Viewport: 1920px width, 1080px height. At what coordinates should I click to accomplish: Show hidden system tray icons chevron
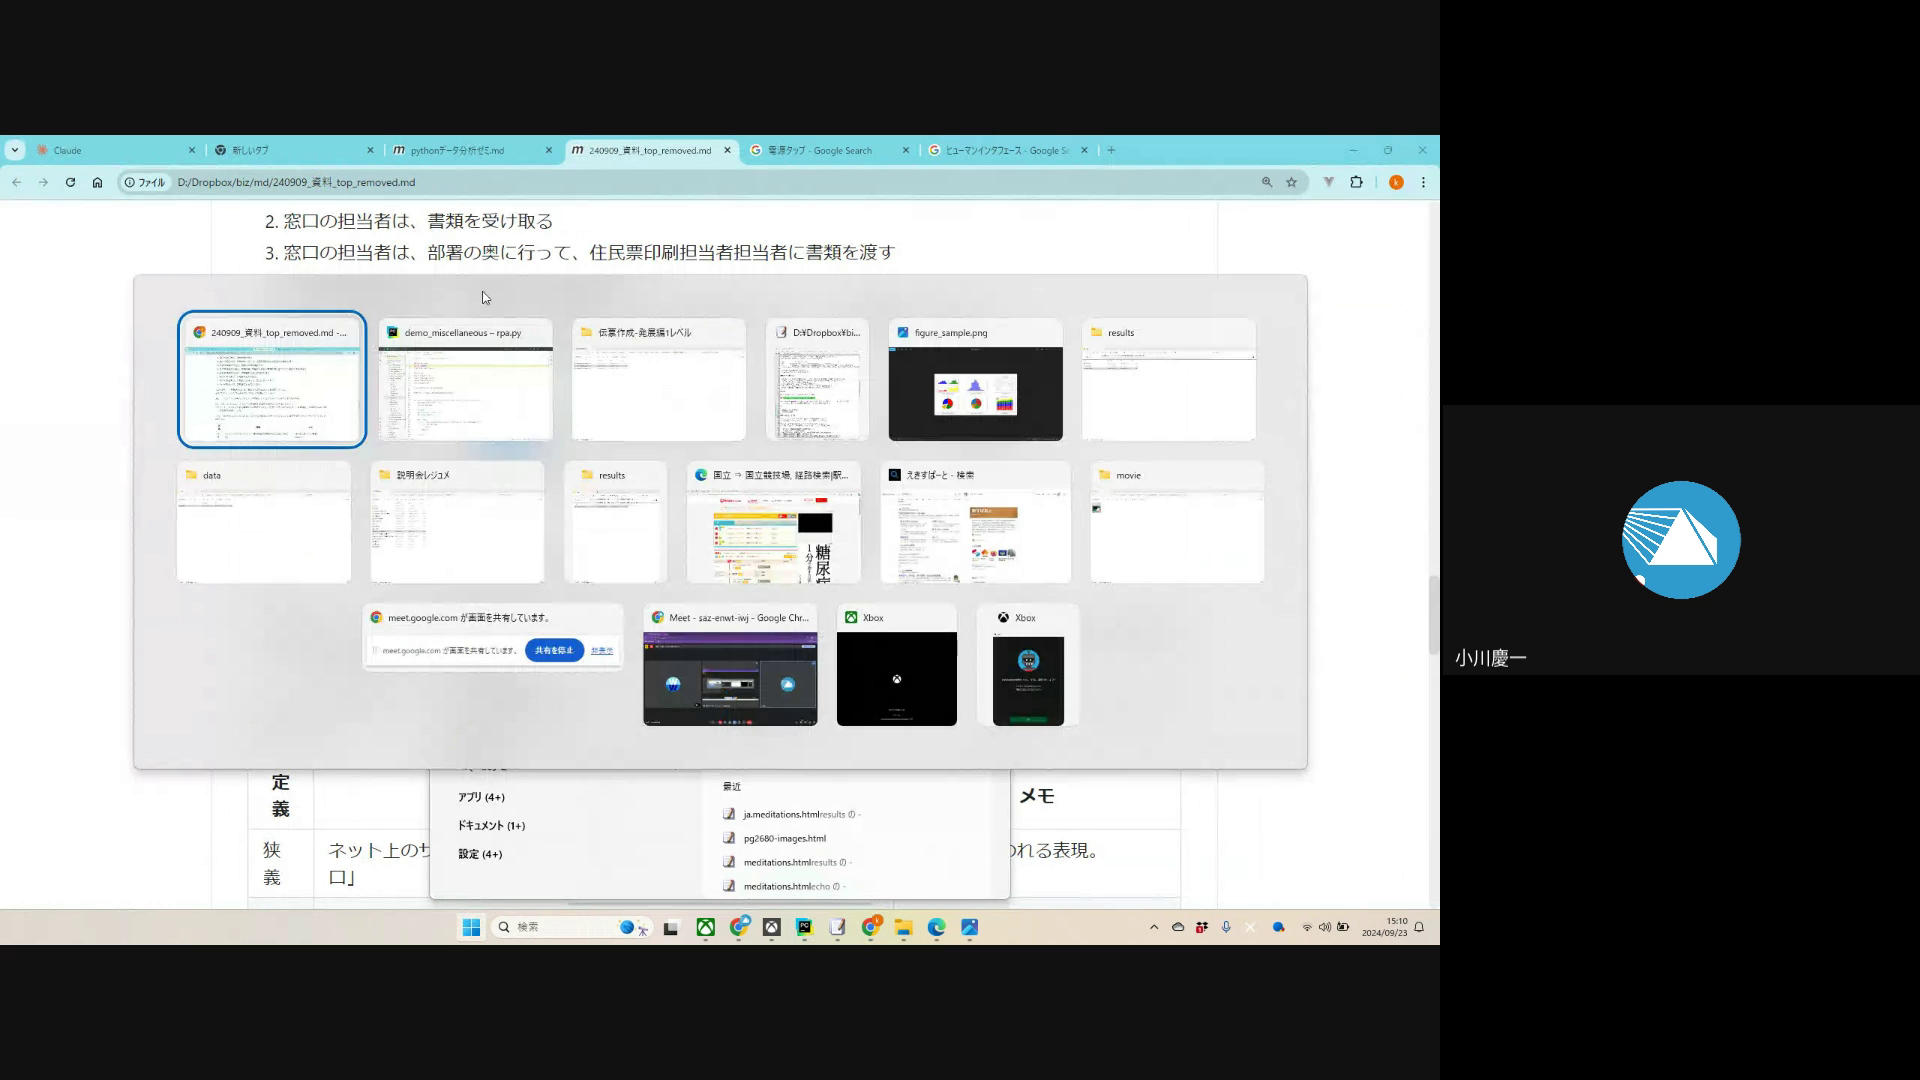coord(1153,928)
